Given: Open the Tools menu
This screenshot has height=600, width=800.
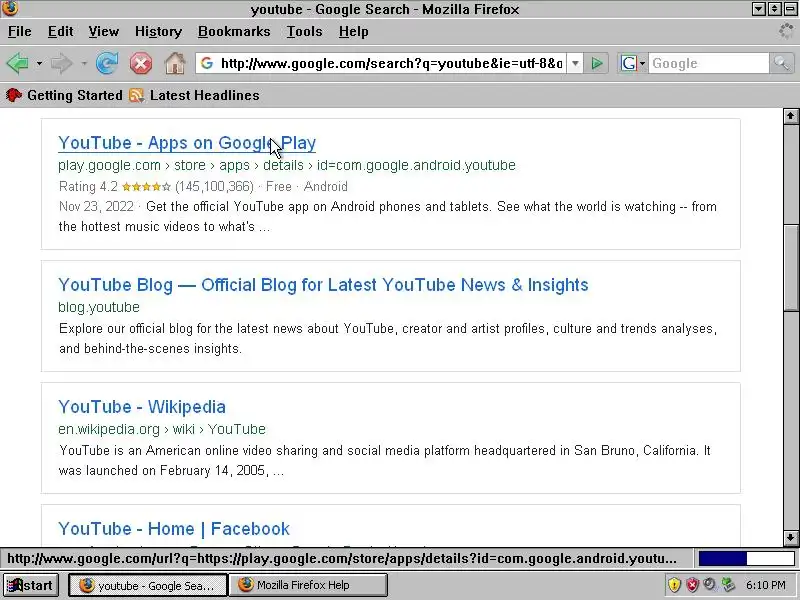Looking at the screenshot, I should point(304,32).
